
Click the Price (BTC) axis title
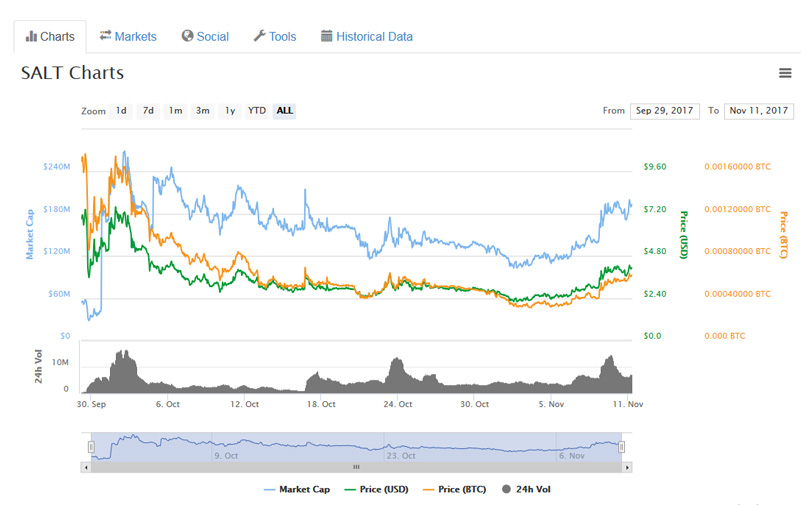(783, 234)
